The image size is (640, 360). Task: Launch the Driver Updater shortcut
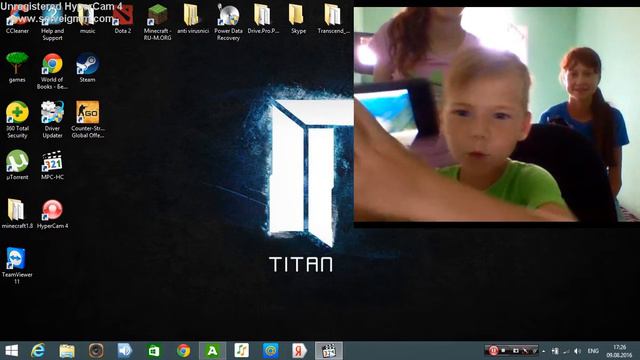click(x=52, y=120)
